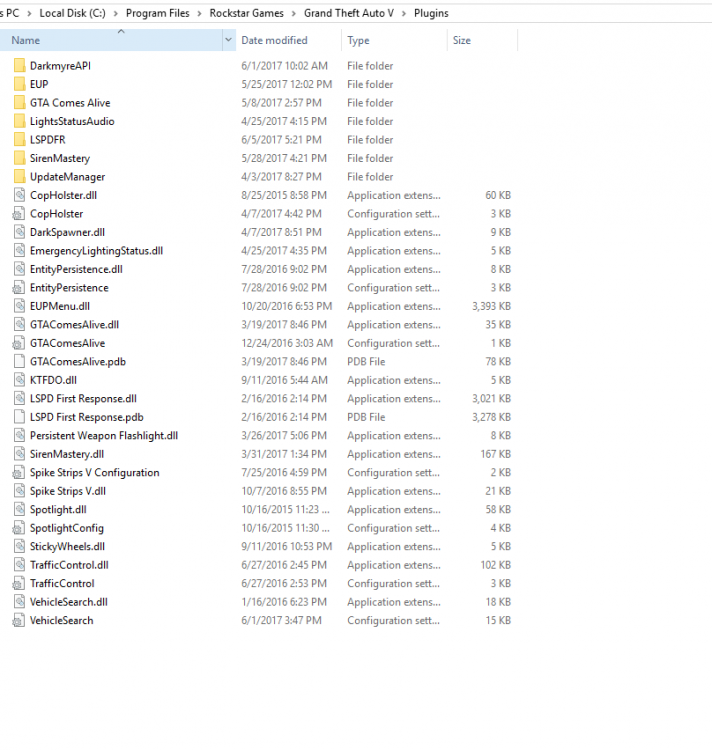Screen dimensions: 712x750
Task: Click the 9/11/2016 5:44 AM date of KTFDO.dll
Action: click(285, 380)
